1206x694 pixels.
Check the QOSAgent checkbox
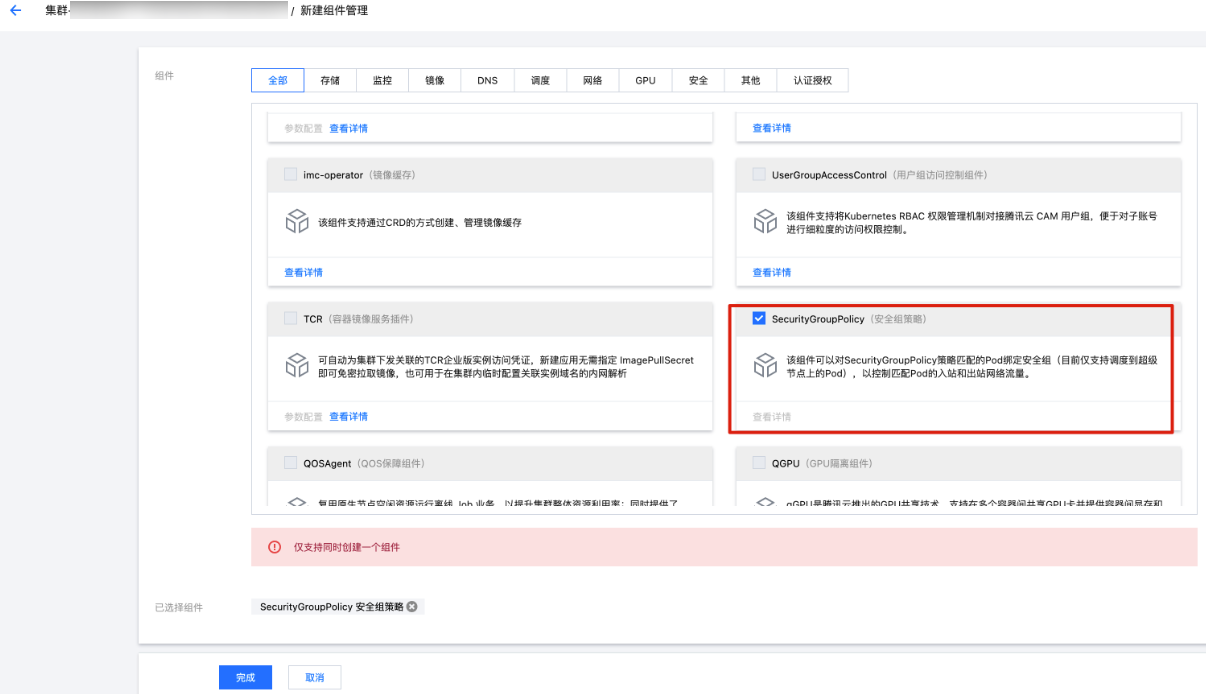[291, 463]
